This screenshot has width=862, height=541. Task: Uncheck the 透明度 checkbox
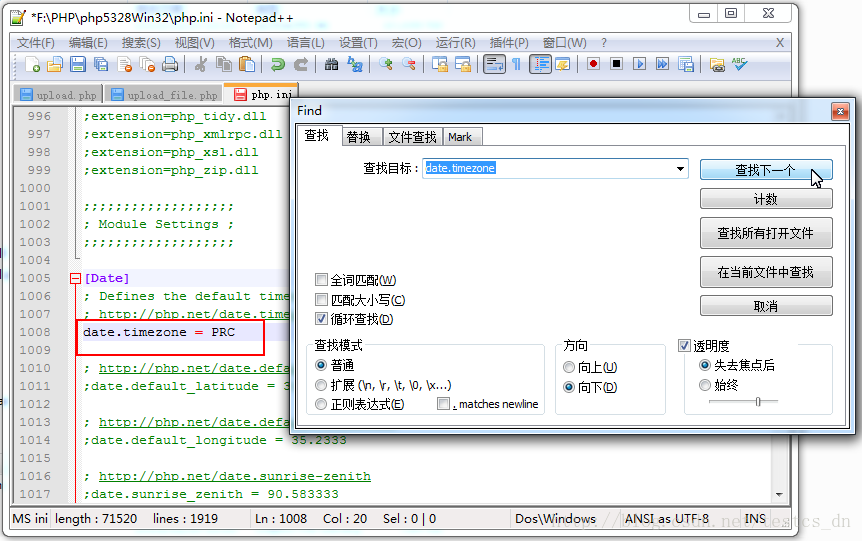click(x=684, y=345)
